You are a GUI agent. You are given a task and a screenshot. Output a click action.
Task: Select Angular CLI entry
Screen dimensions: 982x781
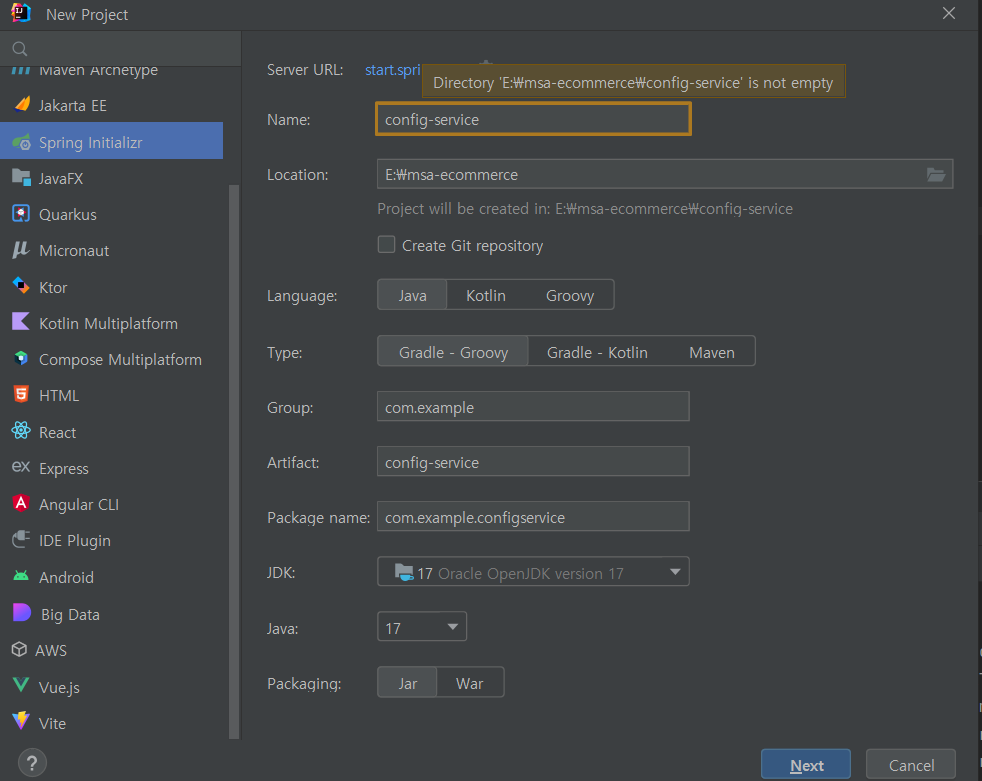click(111, 504)
